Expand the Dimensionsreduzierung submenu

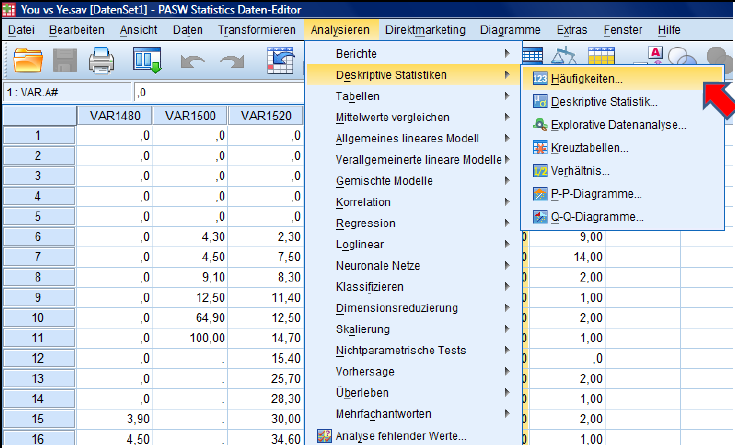pos(414,308)
